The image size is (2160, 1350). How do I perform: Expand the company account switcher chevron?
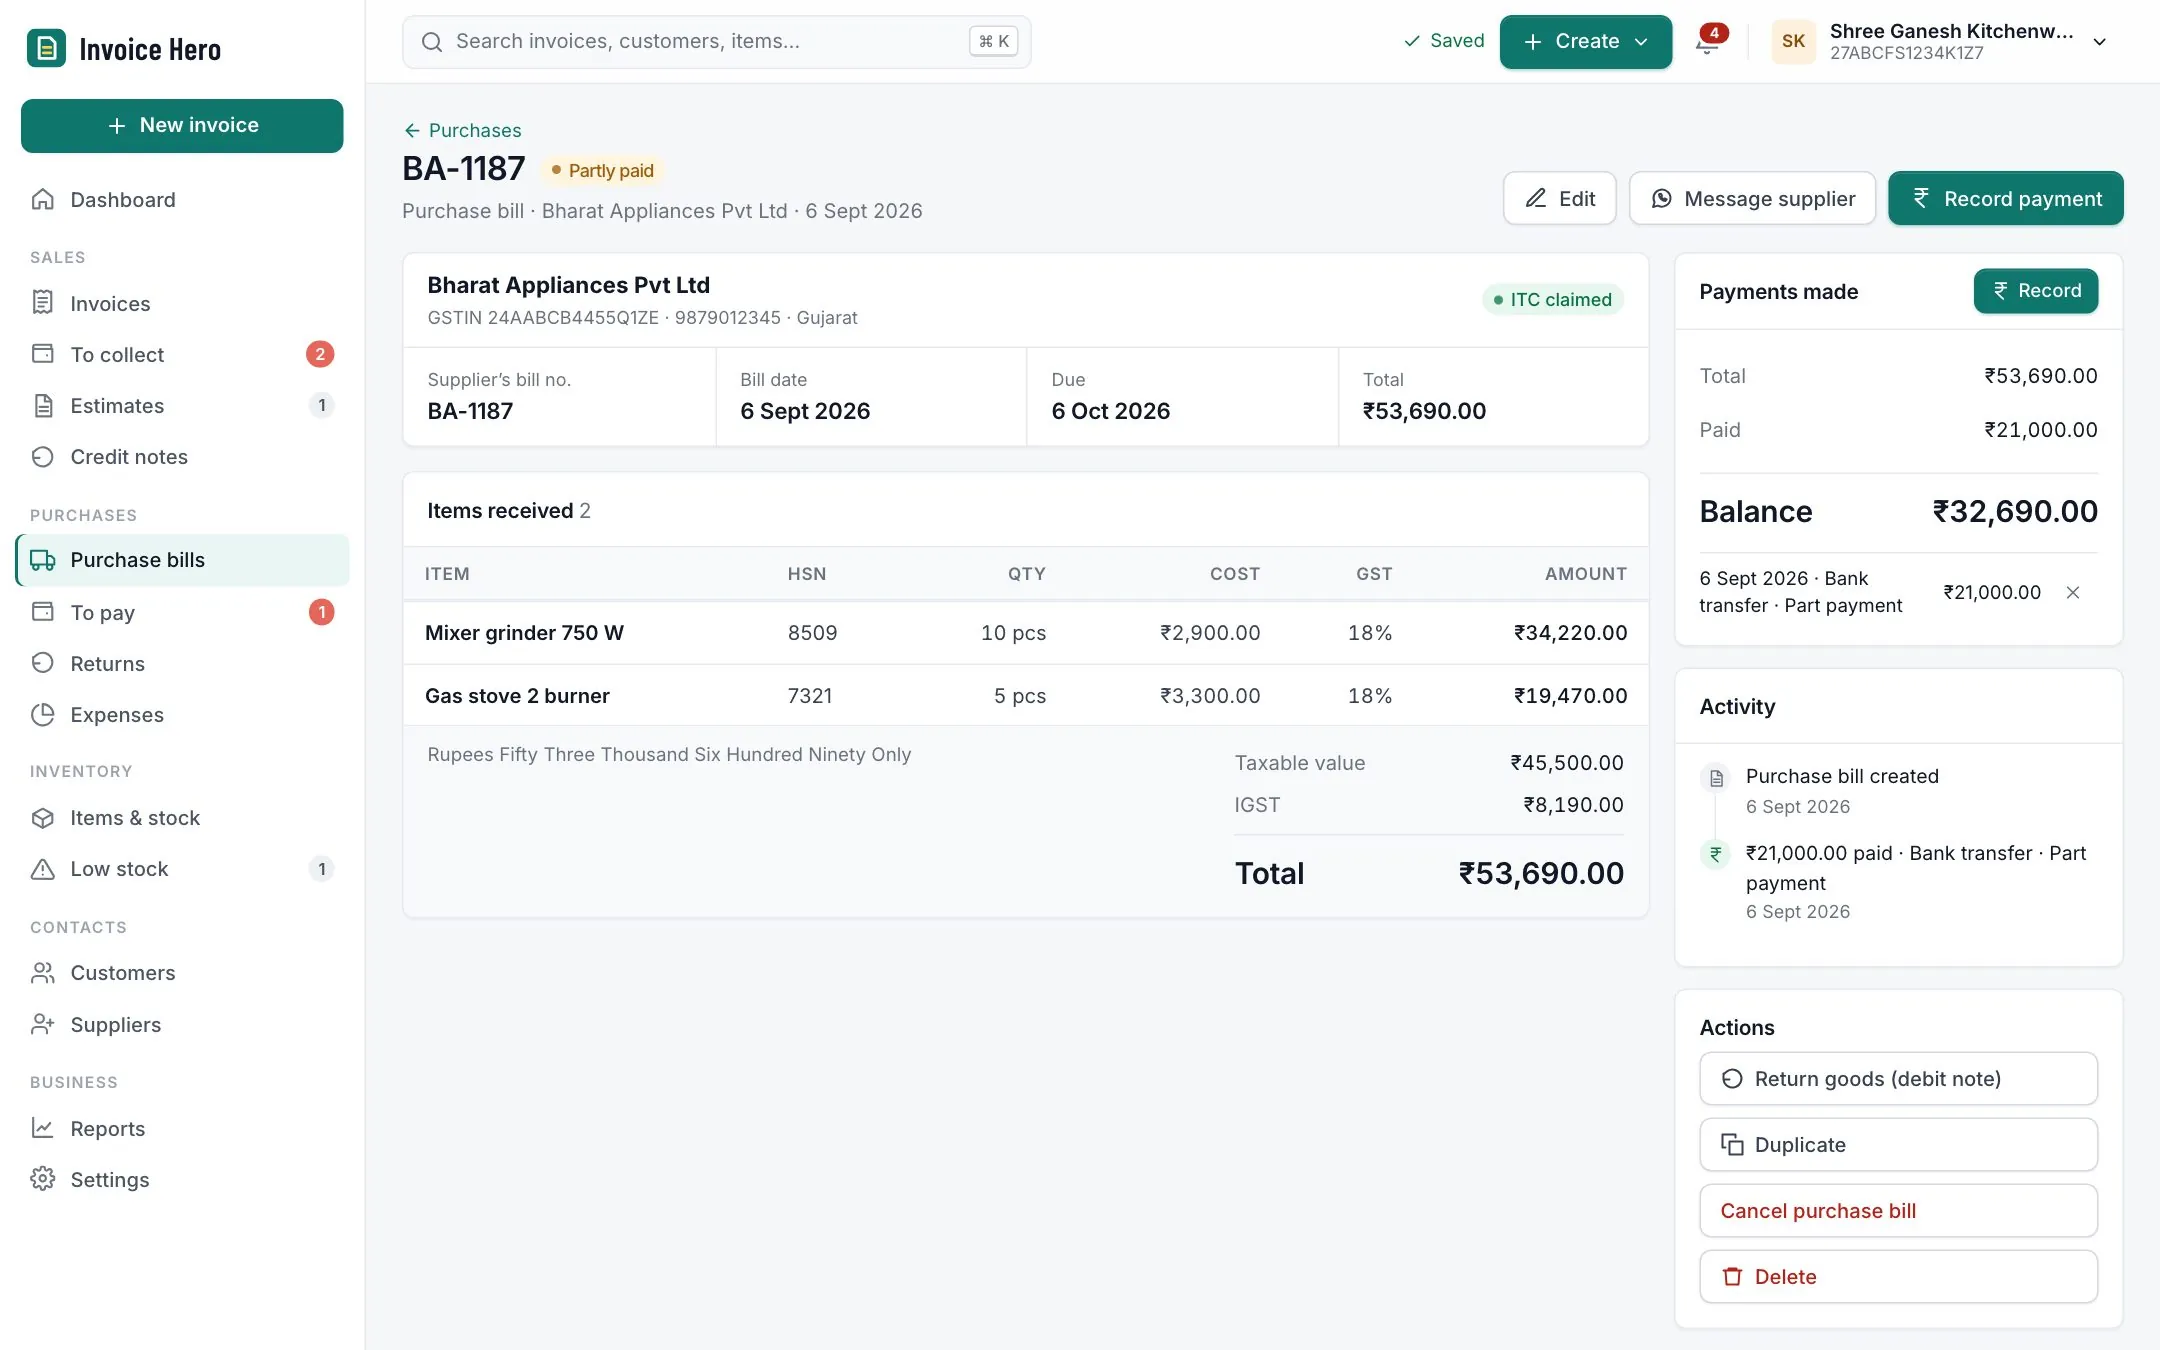coord(2100,42)
